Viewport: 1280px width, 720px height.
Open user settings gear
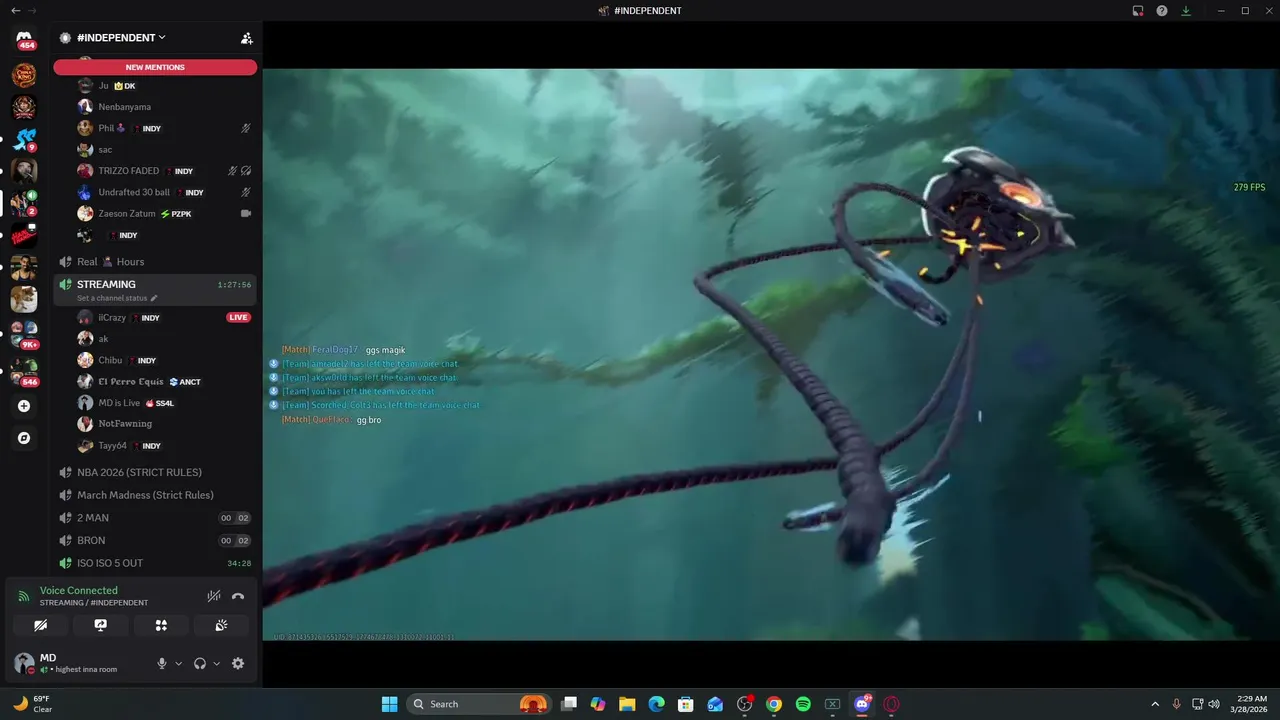[x=238, y=663]
